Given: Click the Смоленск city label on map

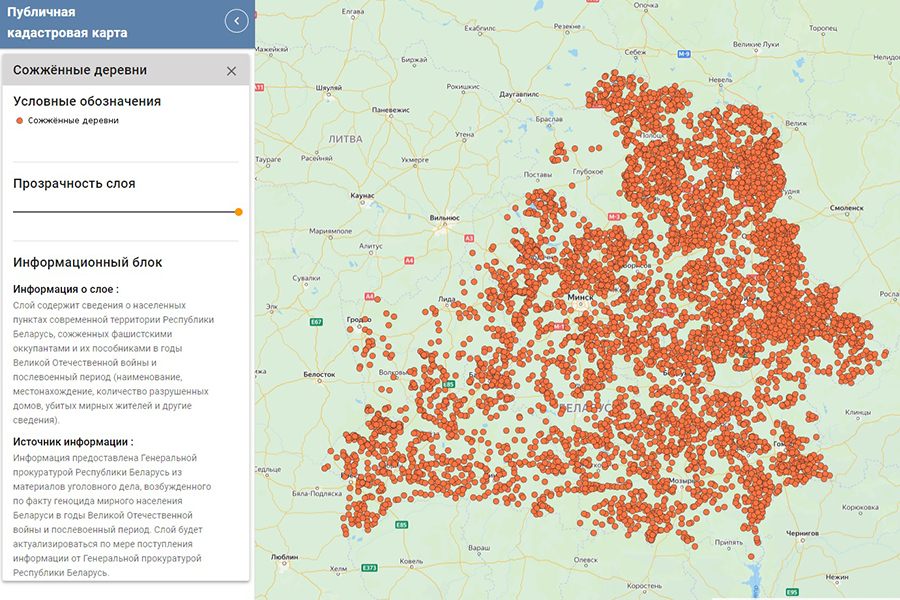Looking at the screenshot, I should (x=846, y=207).
